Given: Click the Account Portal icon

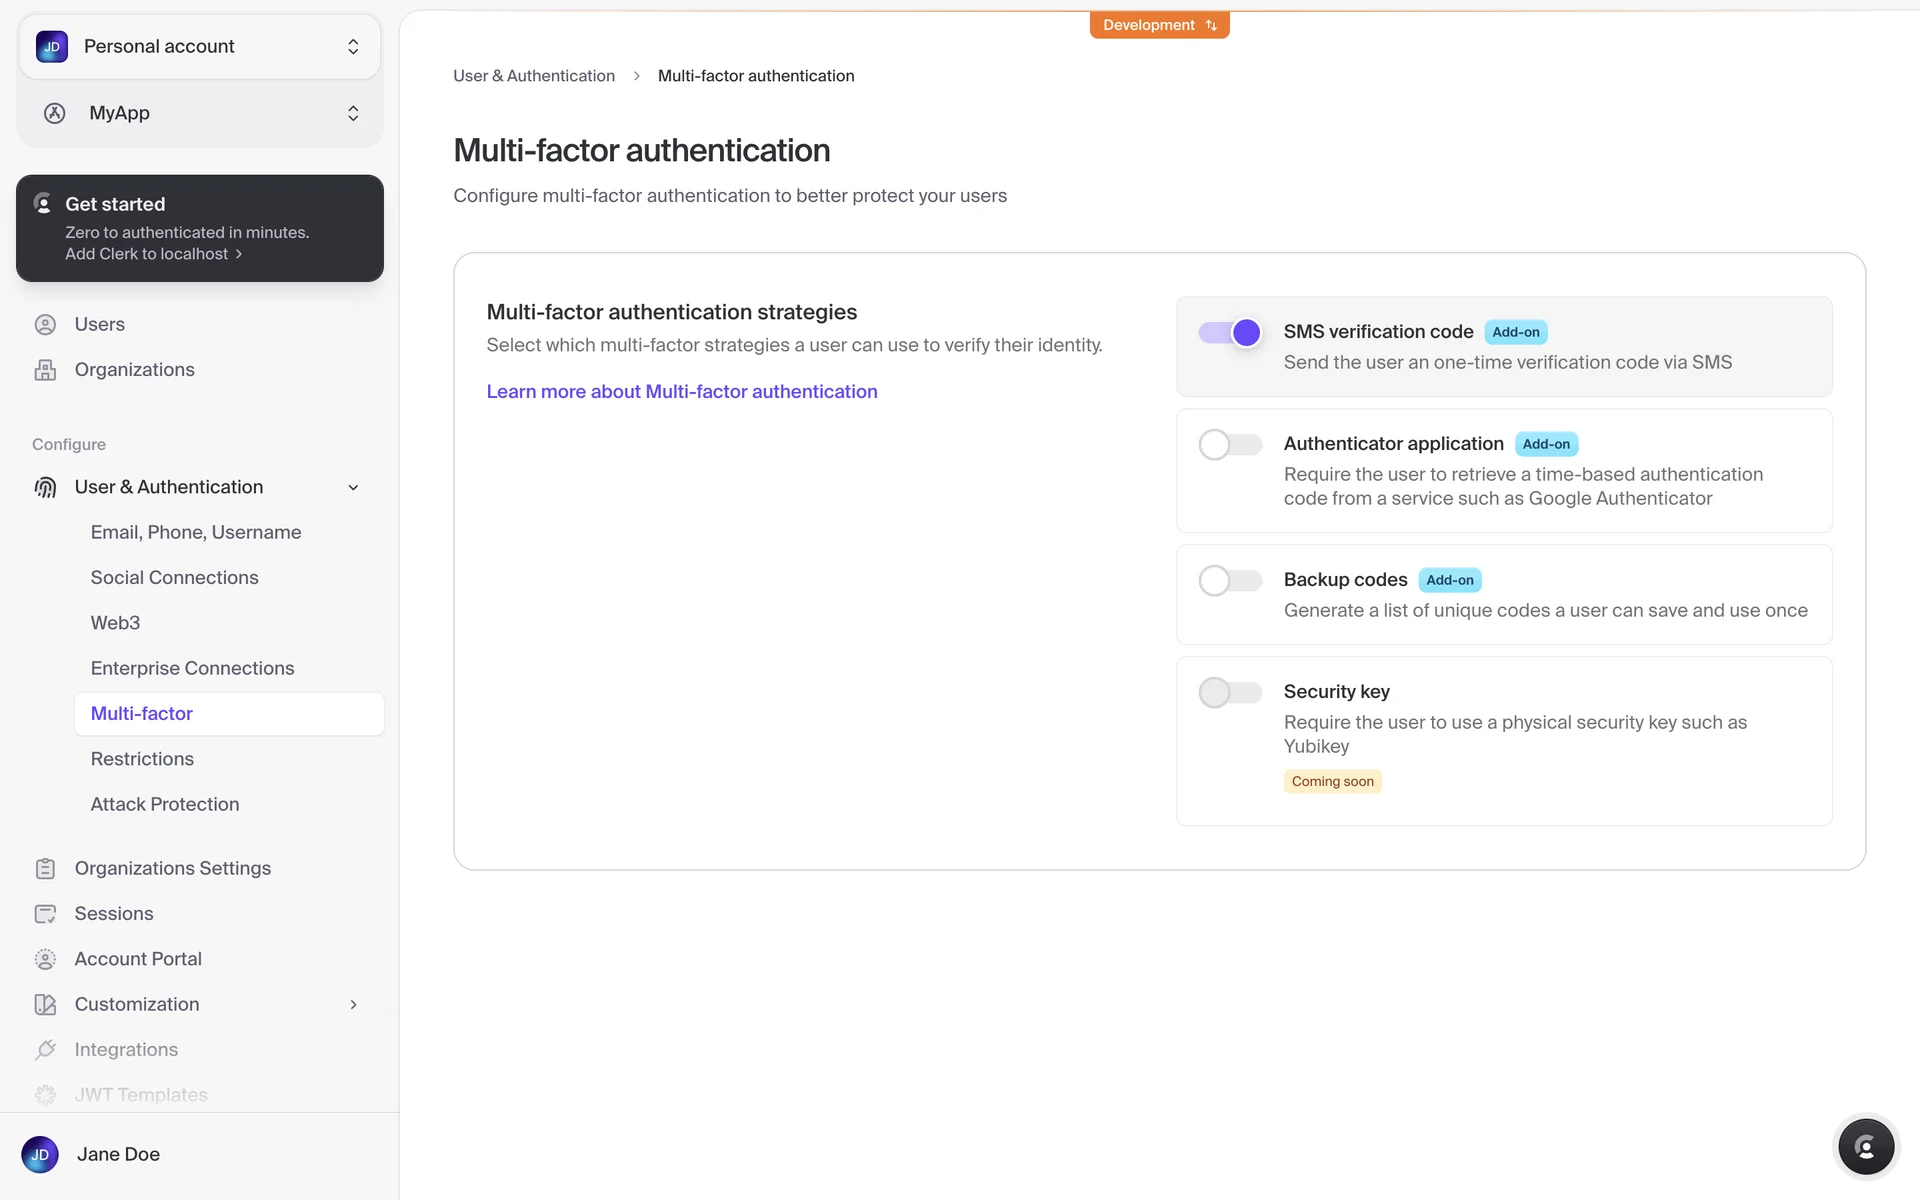Looking at the screenshot, I should 45,959.
